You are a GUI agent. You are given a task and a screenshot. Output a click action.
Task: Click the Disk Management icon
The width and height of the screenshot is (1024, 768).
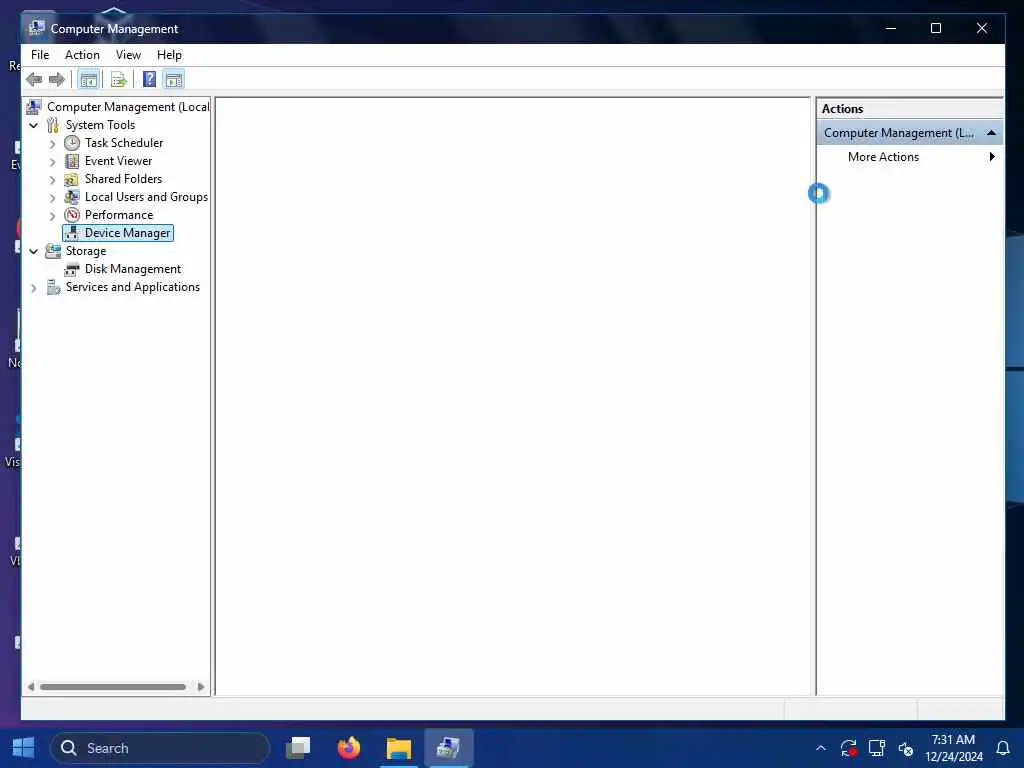pos(72,269)
